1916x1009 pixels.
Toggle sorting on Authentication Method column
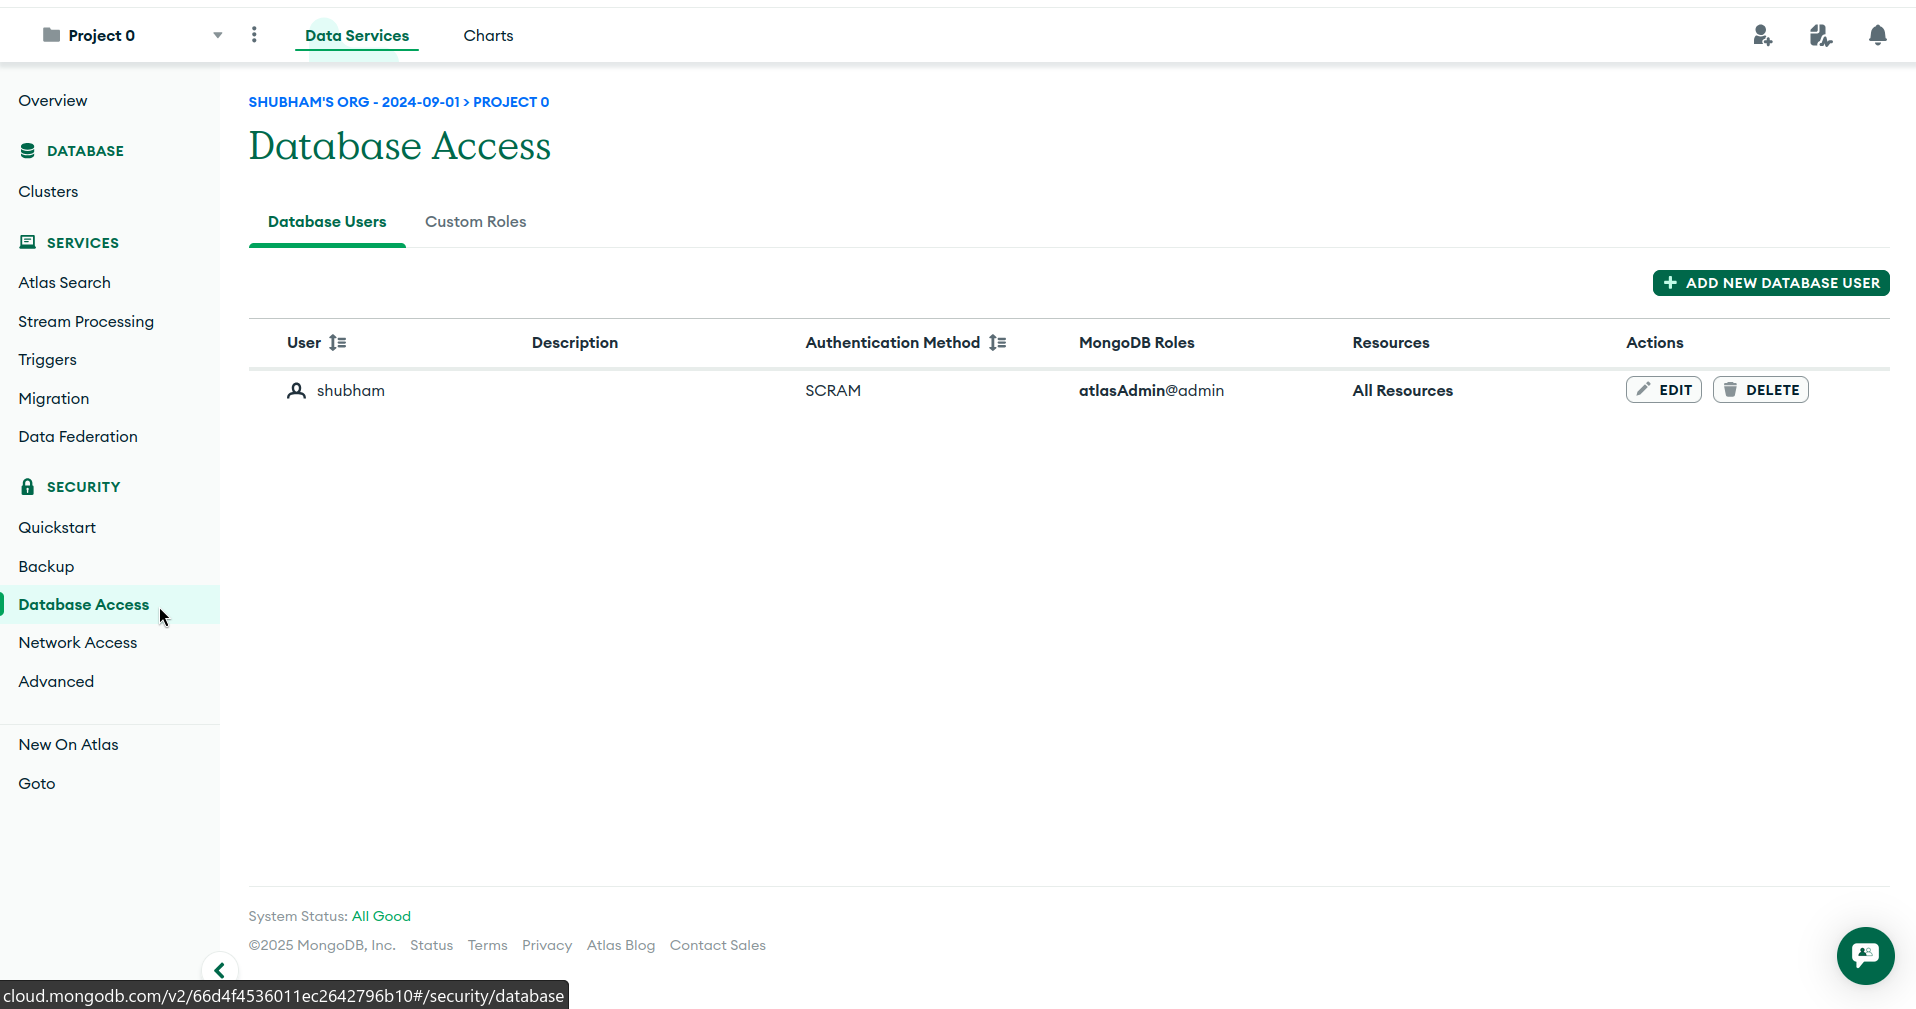tap(997, 342)
